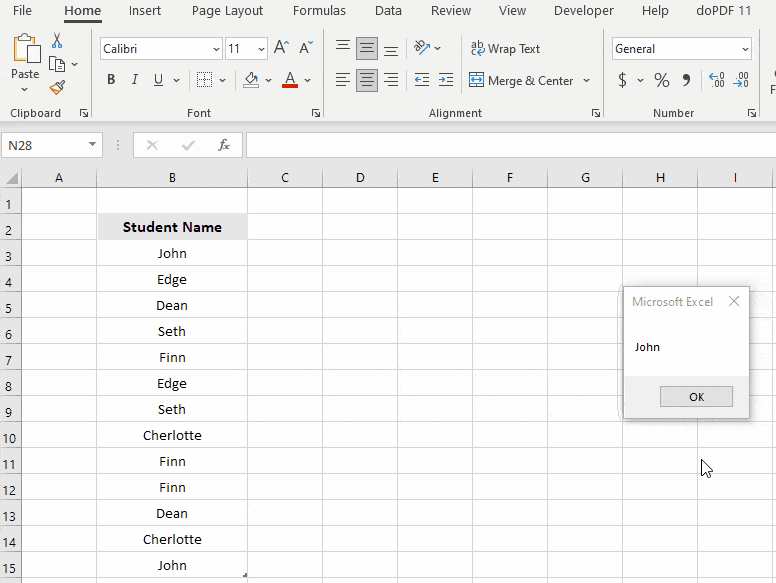Toggle Bold formatting

pos(111,80)
